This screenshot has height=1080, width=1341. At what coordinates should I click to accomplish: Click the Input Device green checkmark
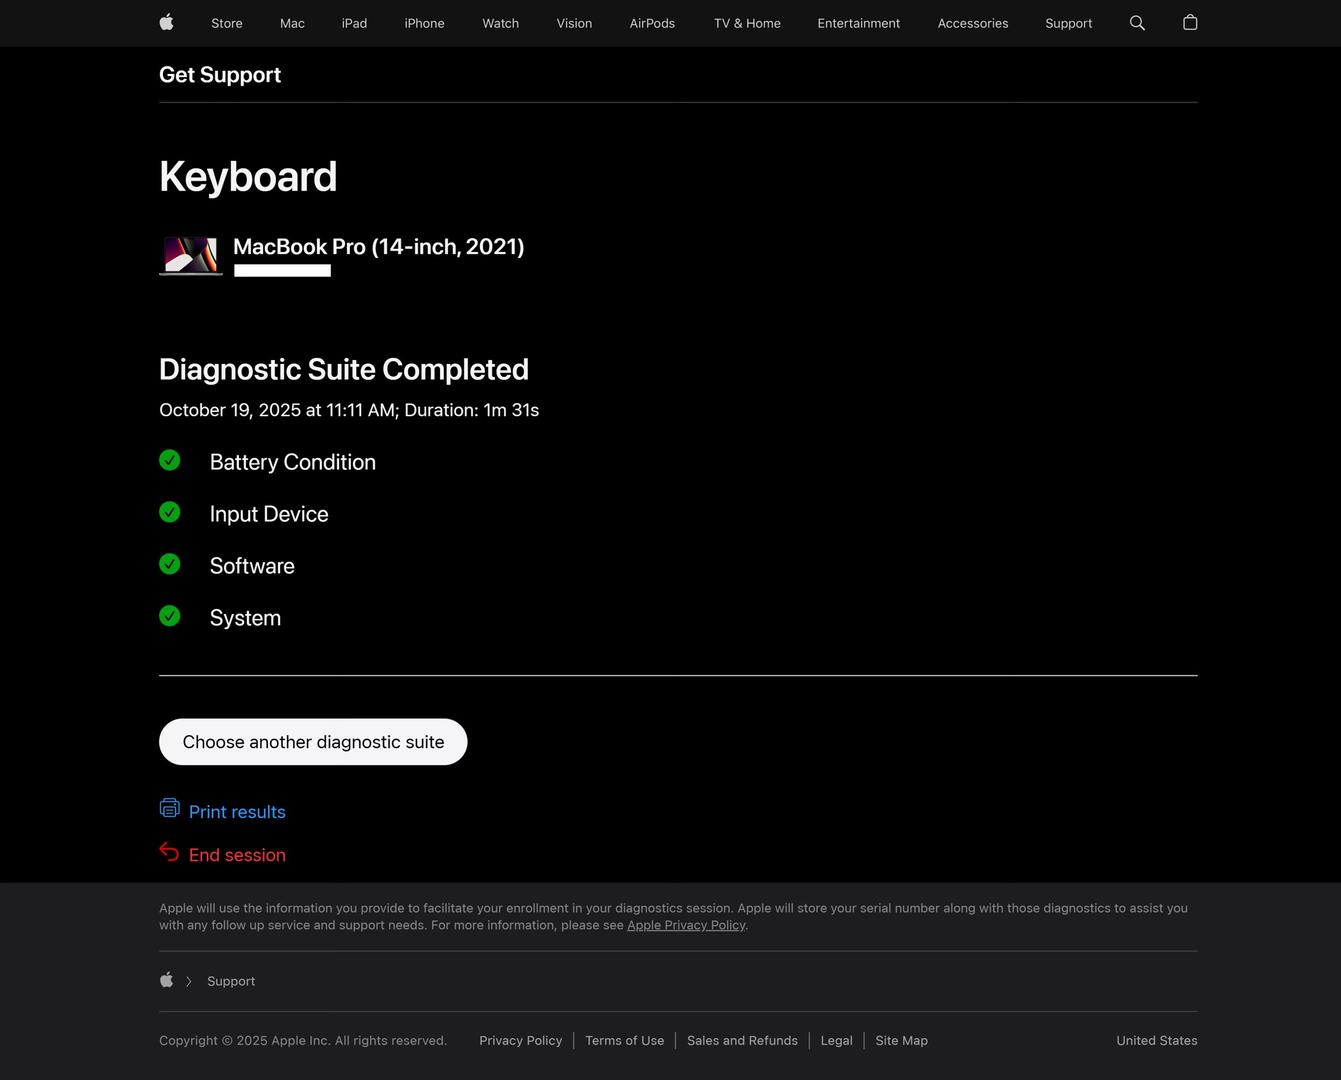170,512
